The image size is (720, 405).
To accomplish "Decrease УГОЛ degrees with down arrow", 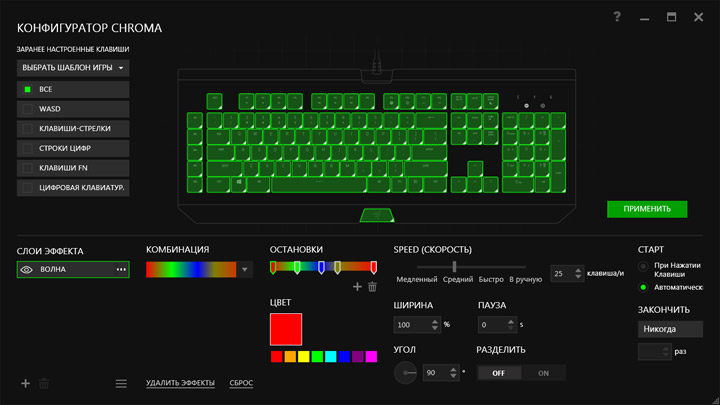I will click(x=453, y=376).
